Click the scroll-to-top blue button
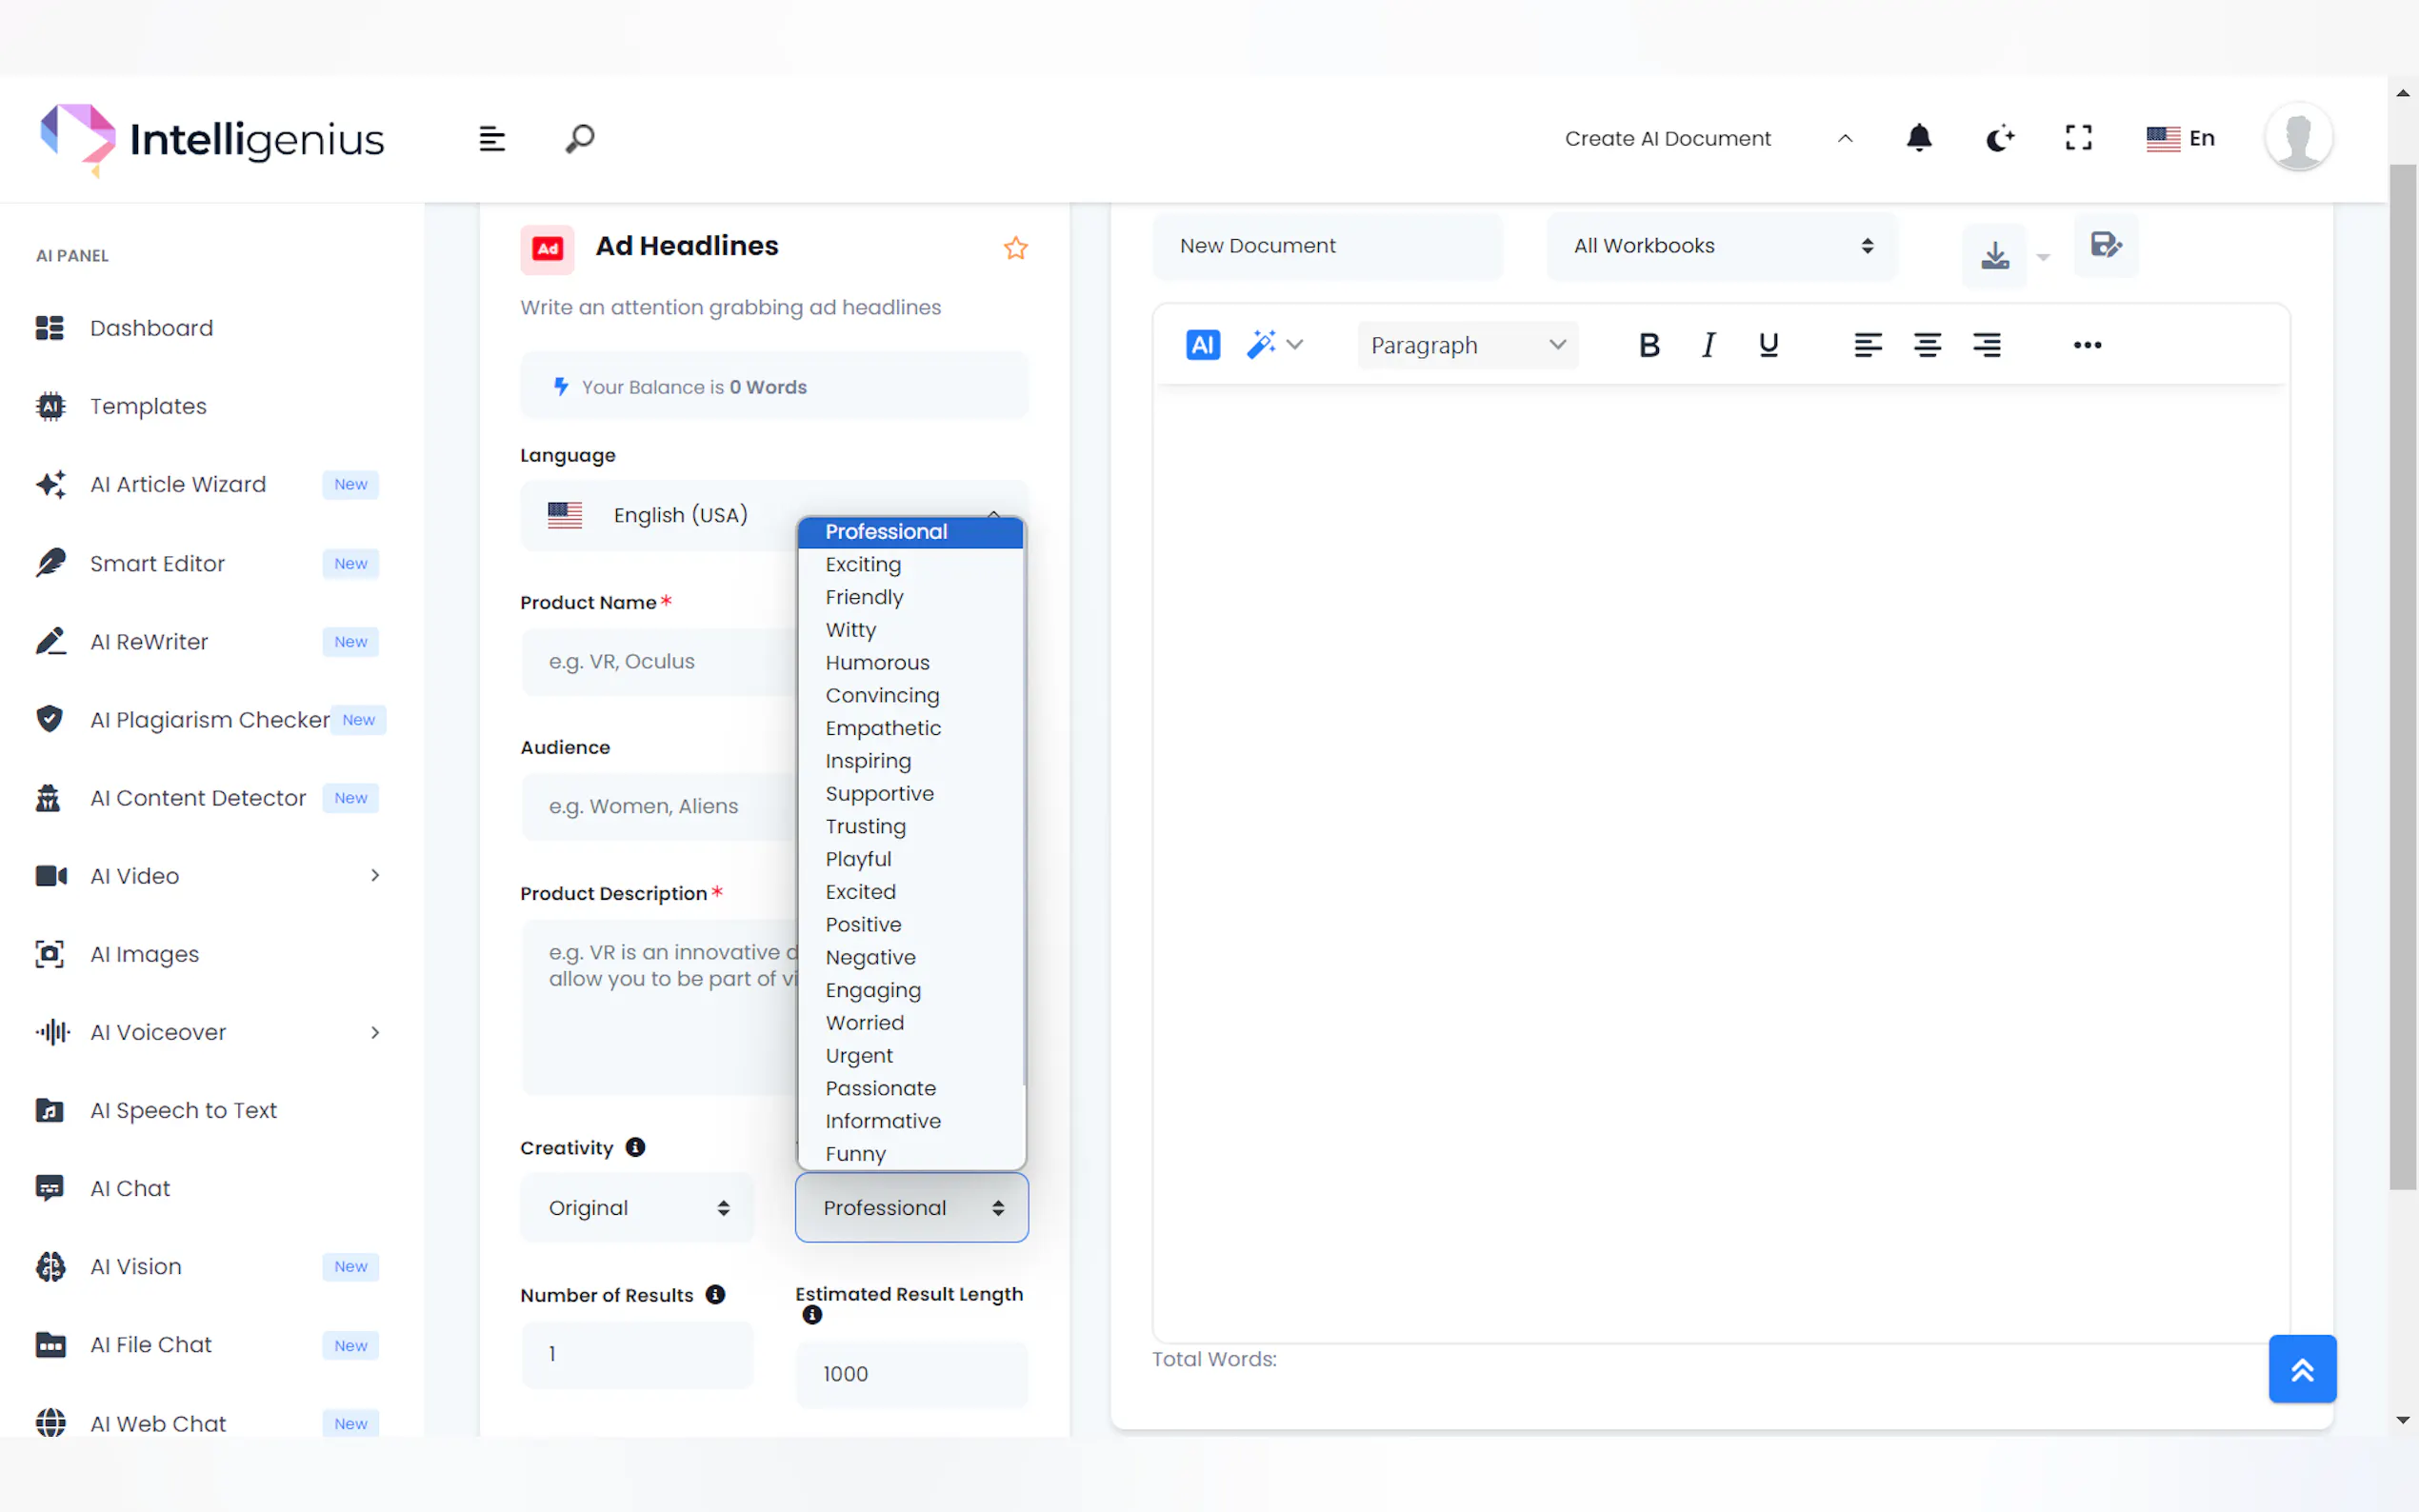 2300,1369
